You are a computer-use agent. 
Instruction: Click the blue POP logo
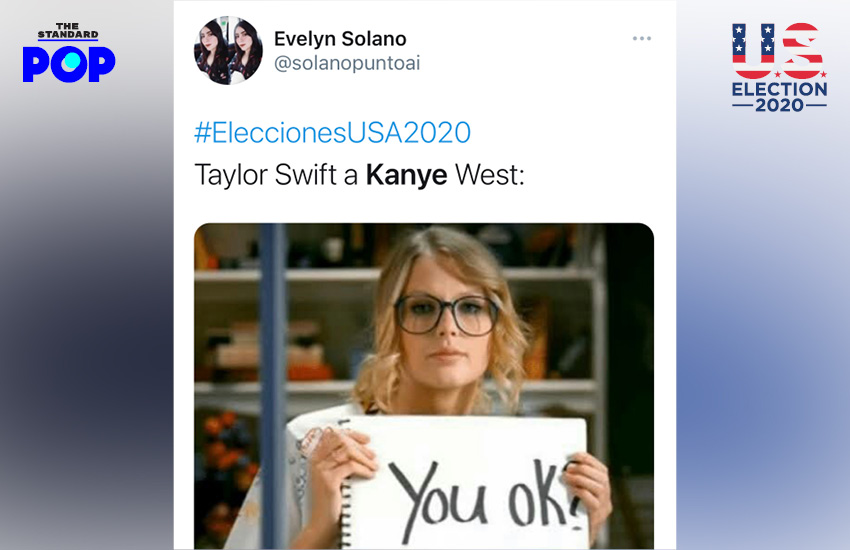coord(69,64)
